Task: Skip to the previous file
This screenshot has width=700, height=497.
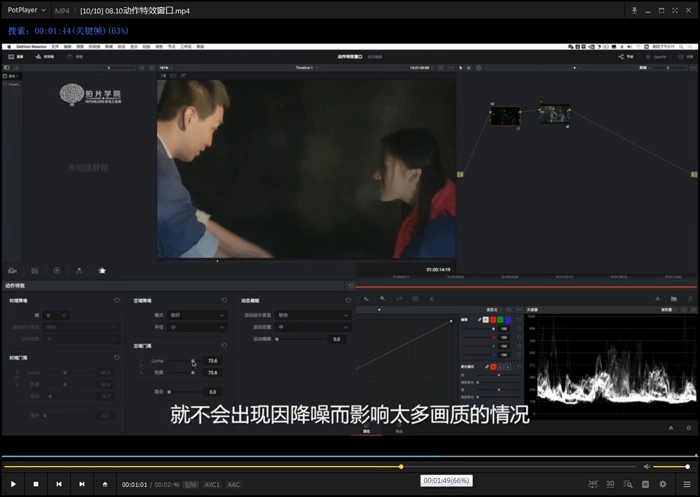Action: pos(59,484)
